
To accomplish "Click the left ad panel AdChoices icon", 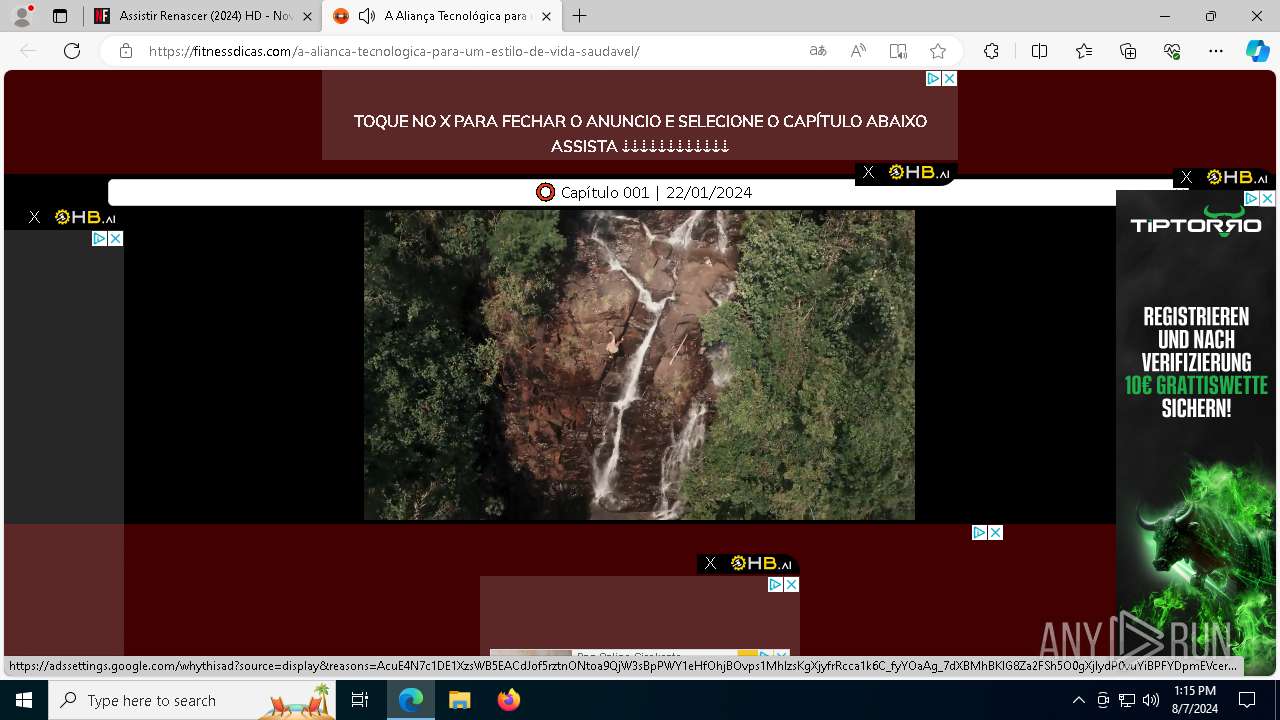I will coord(100,238).
